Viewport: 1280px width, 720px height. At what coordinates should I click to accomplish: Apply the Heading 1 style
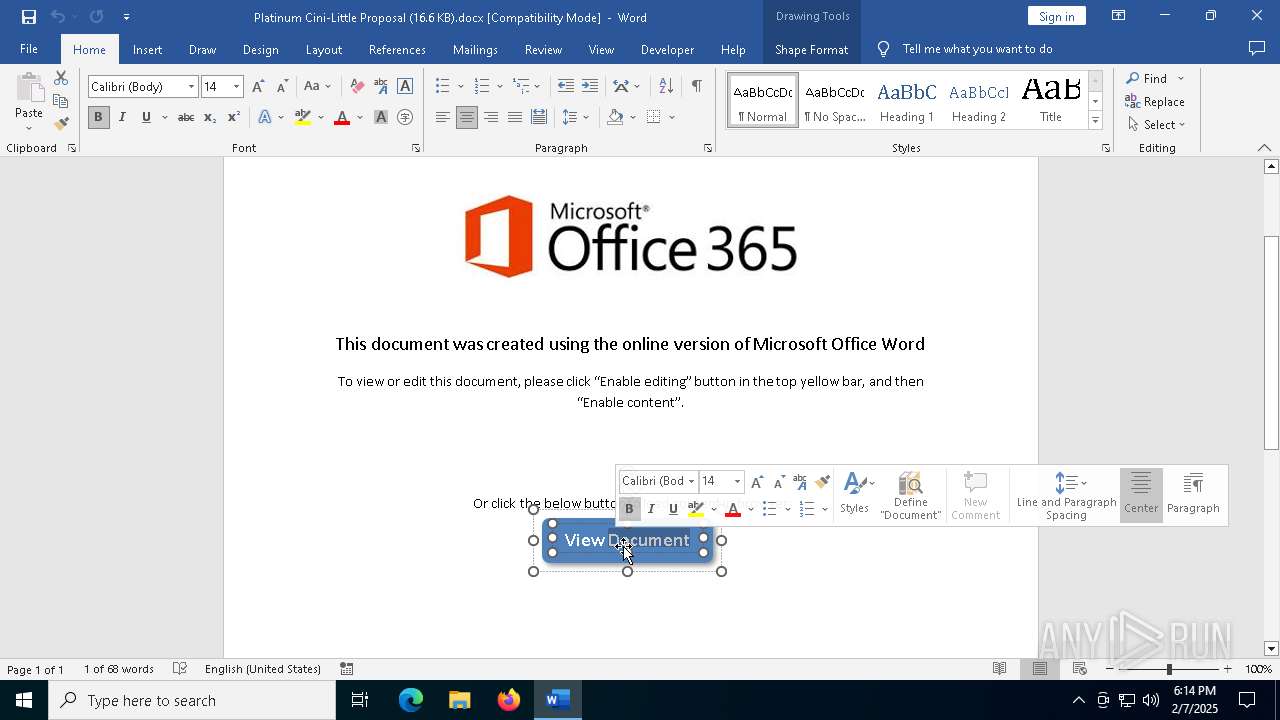[x=906, y=101]
